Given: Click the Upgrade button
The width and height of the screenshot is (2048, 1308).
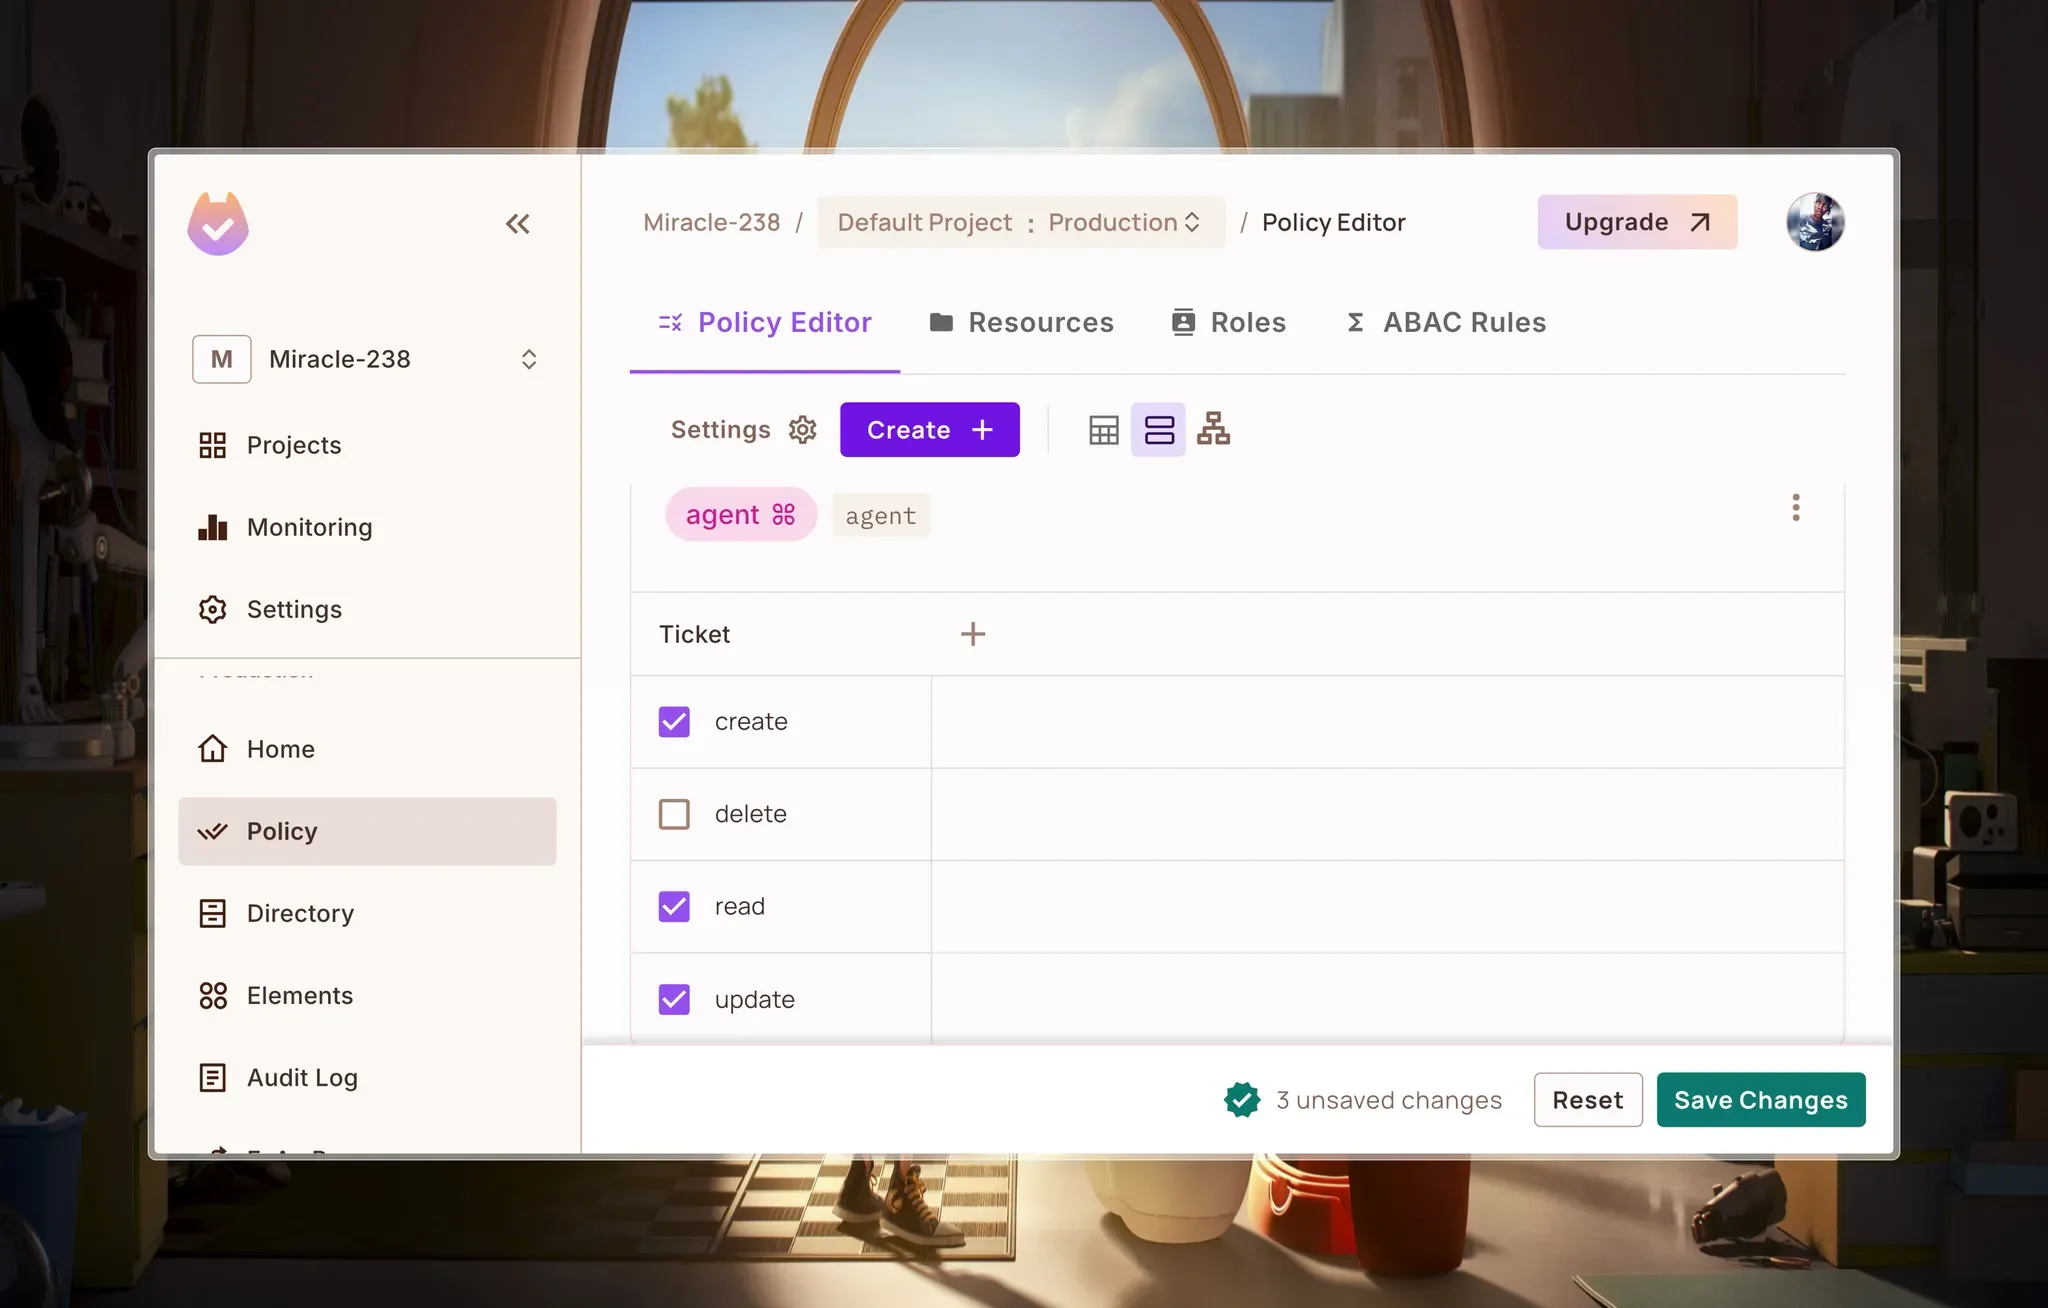Looking at the screenshot, I should (1636, 222).
